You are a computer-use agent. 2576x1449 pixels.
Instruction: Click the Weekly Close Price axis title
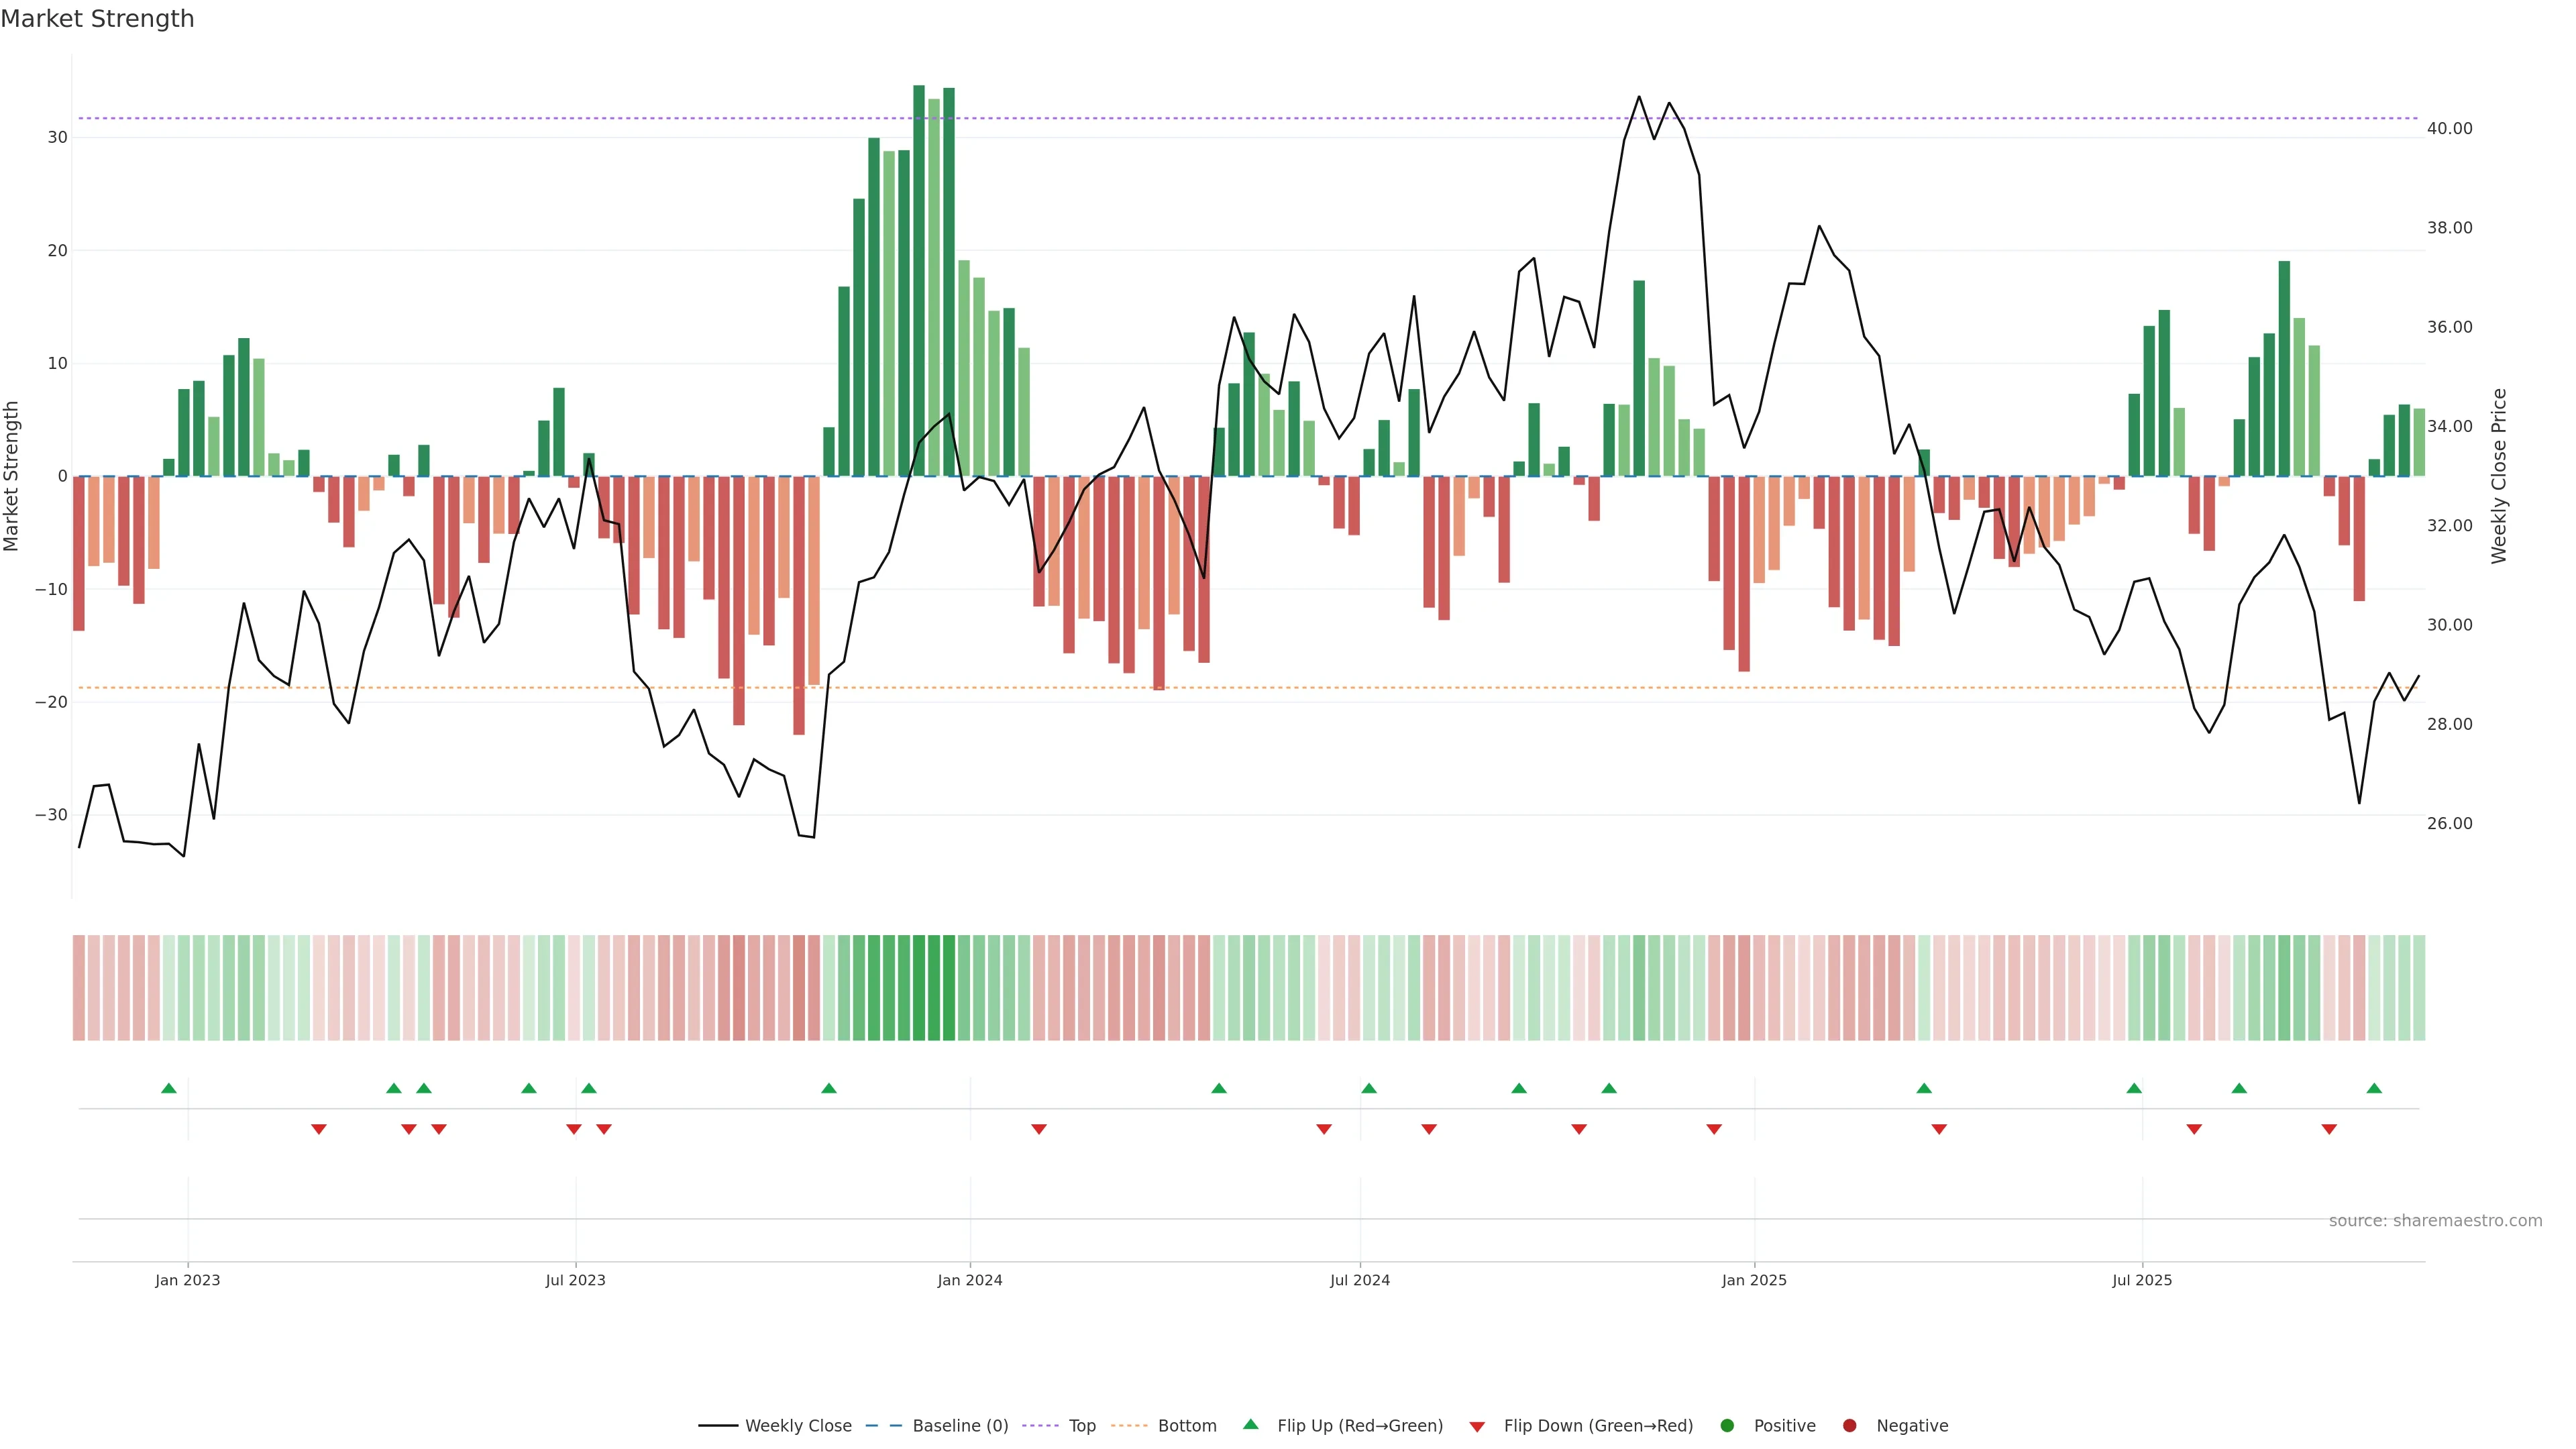click(2499, 476)
